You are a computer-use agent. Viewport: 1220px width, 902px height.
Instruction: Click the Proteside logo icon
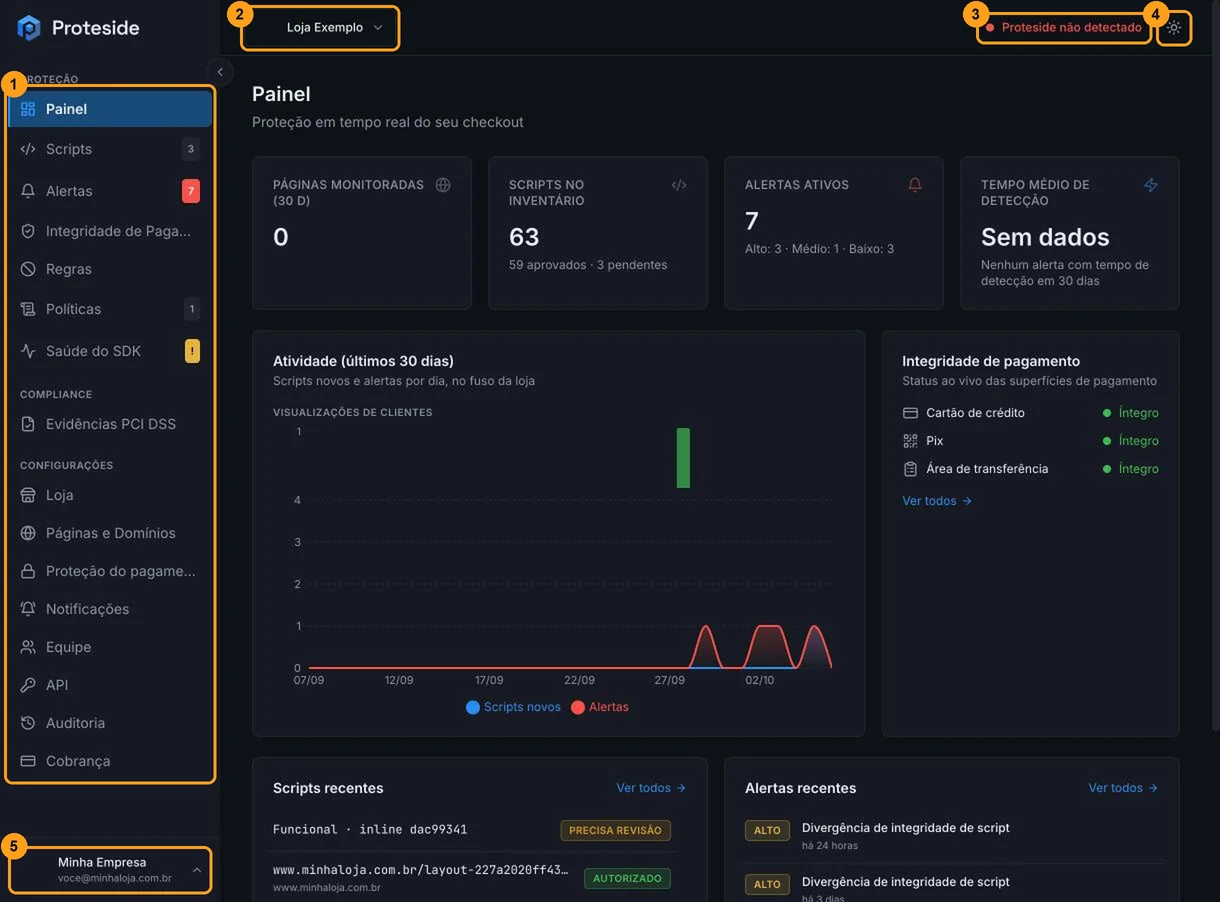click(x=29, y=28)
